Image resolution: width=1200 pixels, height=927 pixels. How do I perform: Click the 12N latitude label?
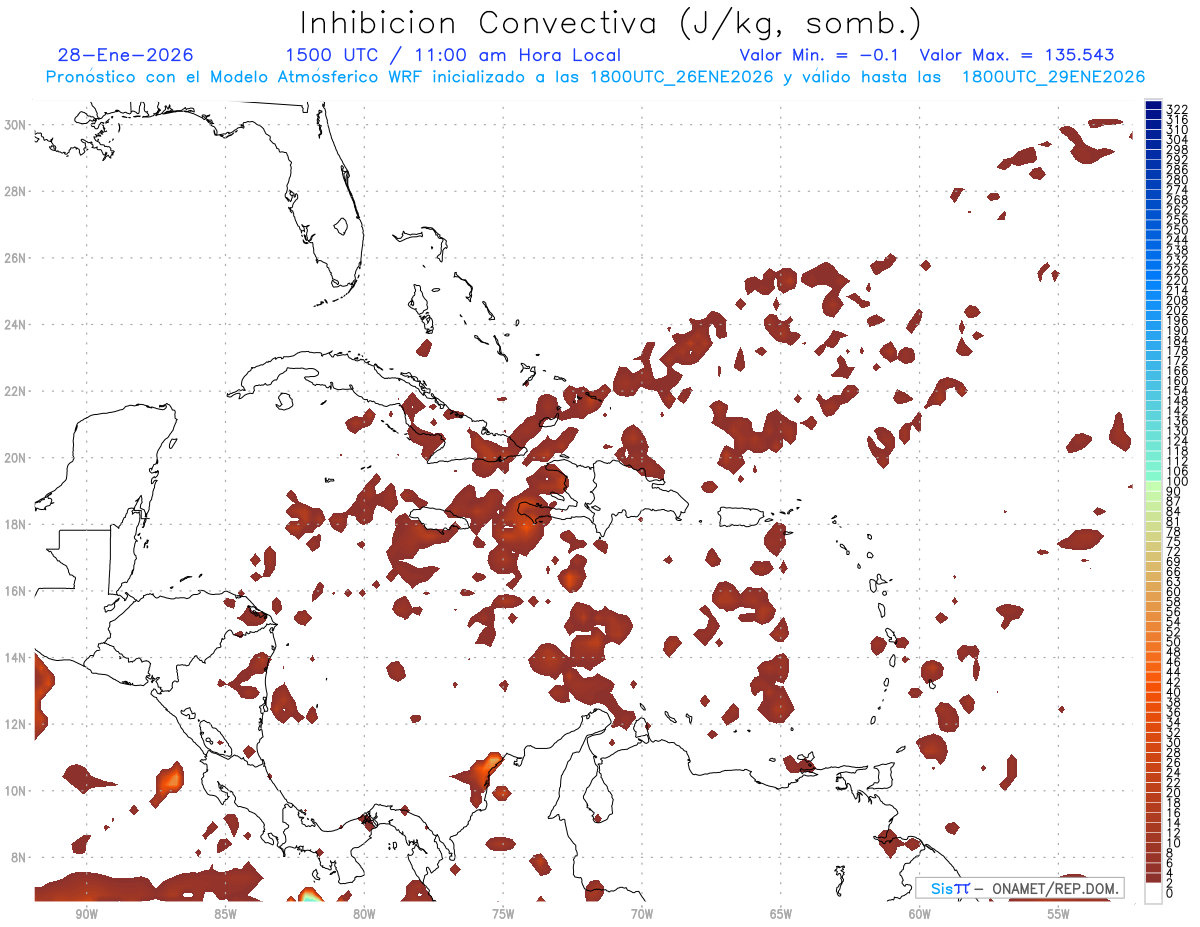click(17, 724)
